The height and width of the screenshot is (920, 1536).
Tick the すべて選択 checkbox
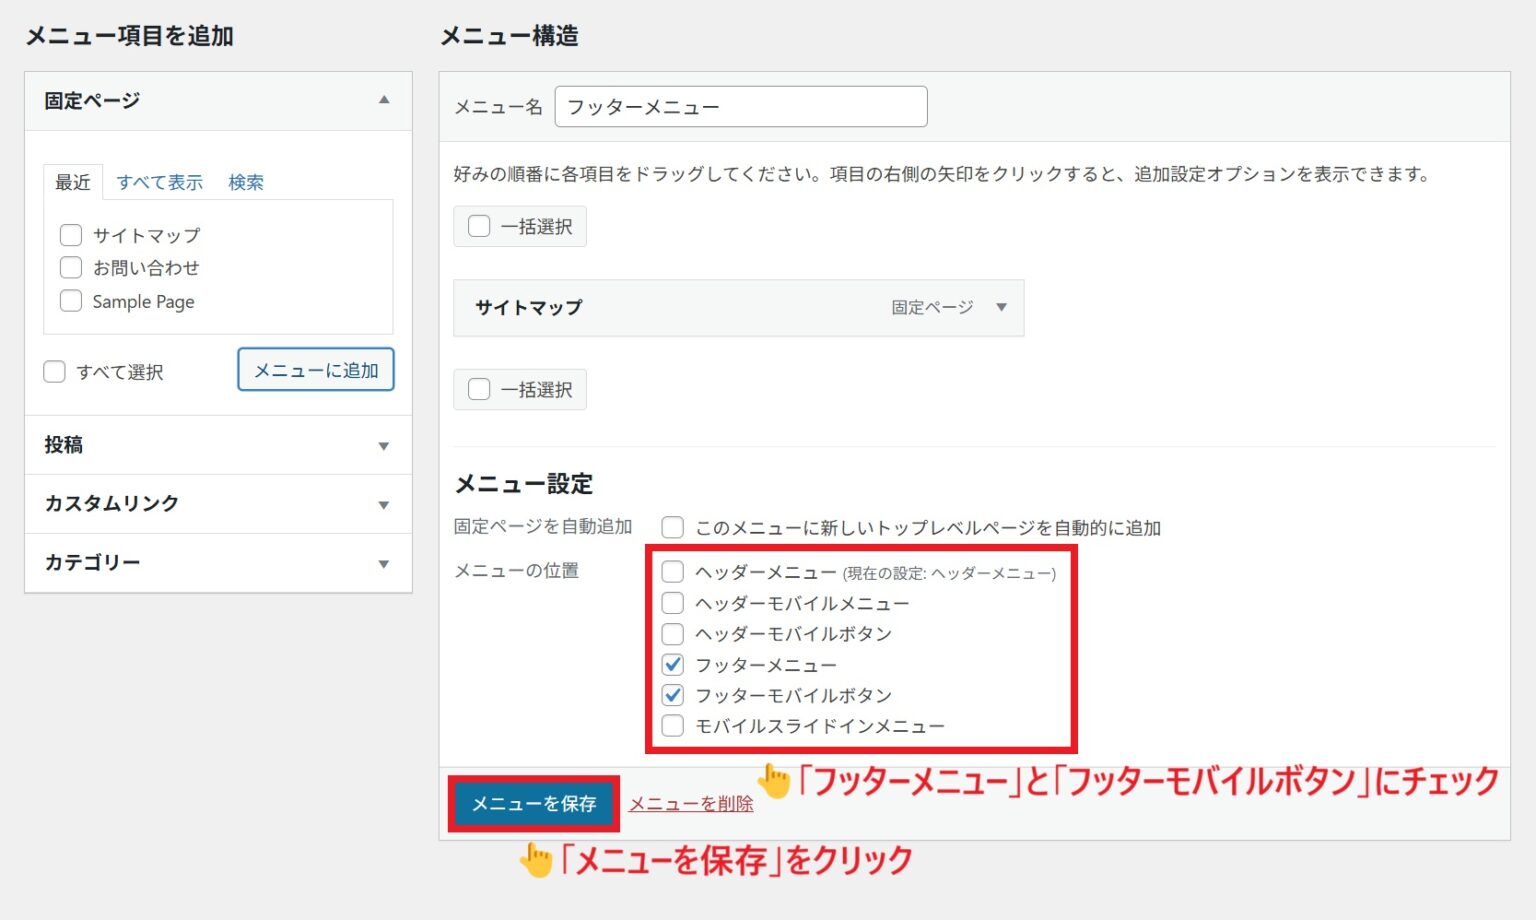click(x=55, y=372)
